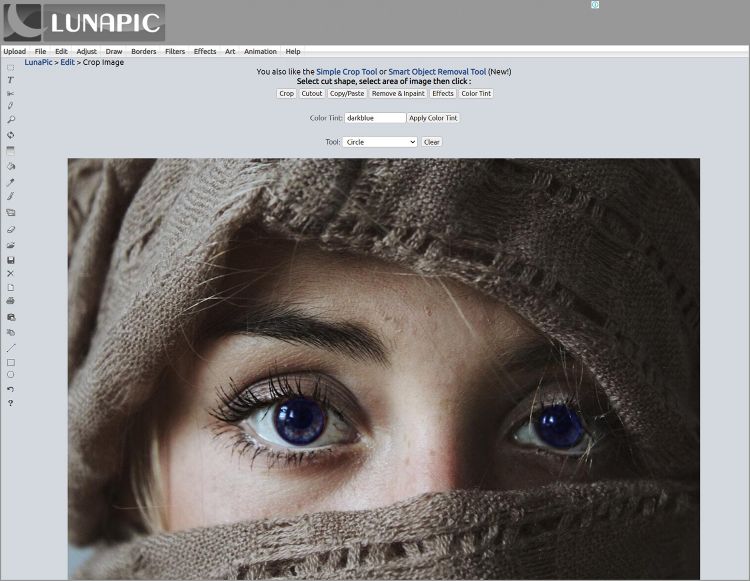Screen dimensions: 750x581
Task: Open the Animation menu
Action: [260, 51]
